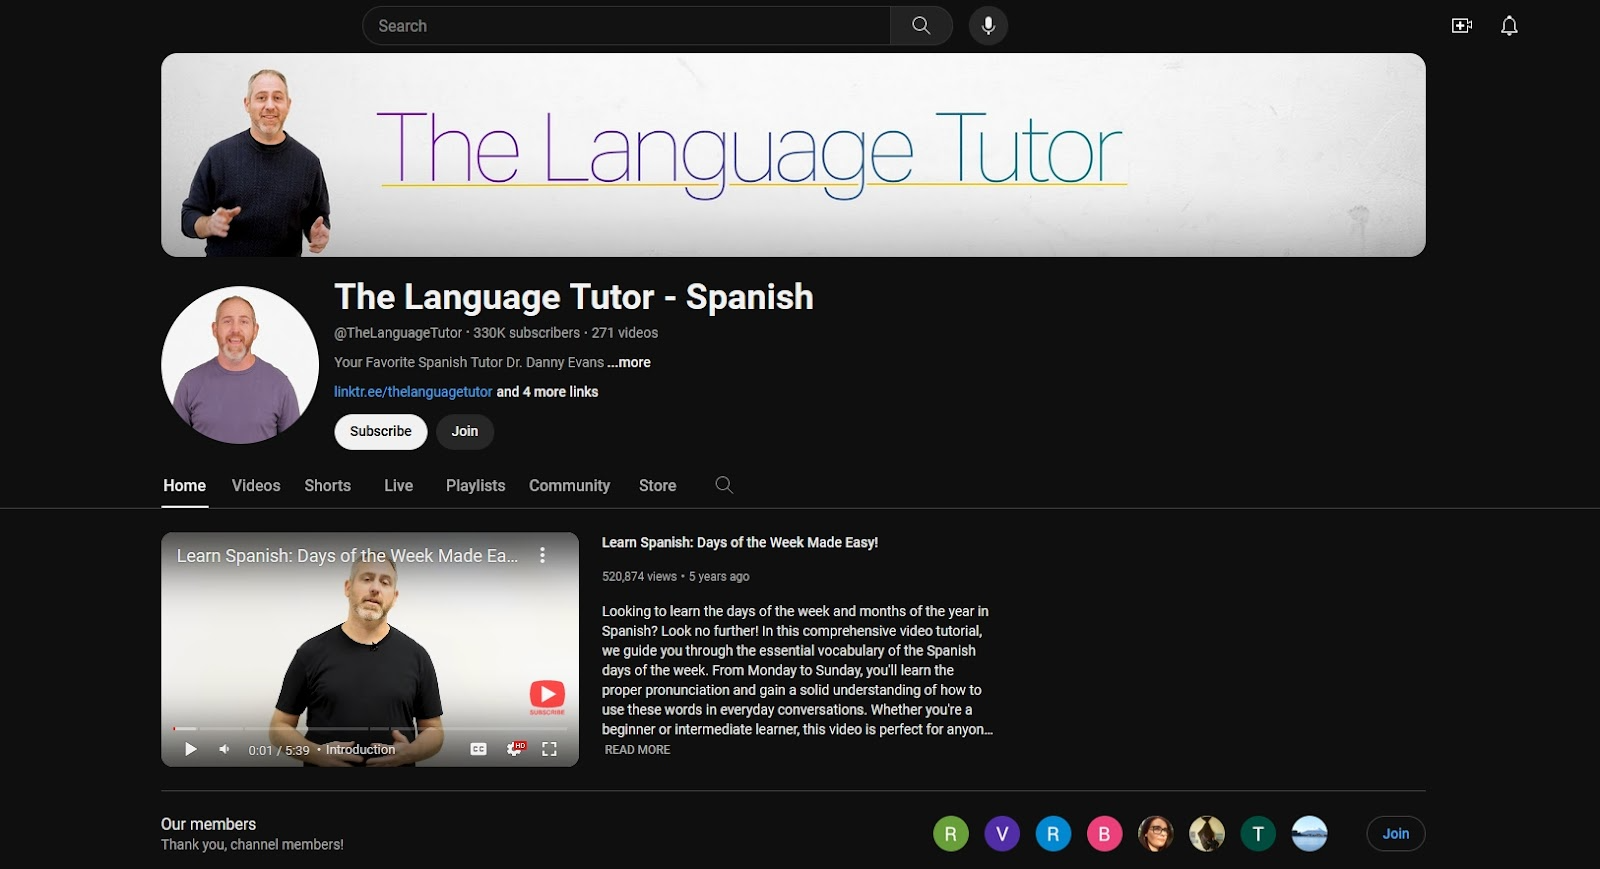Image resolution: width=1600 pixels, height=869 pixels.
Task: Enter fullscreen on the featured video
Action: [549, 749]
